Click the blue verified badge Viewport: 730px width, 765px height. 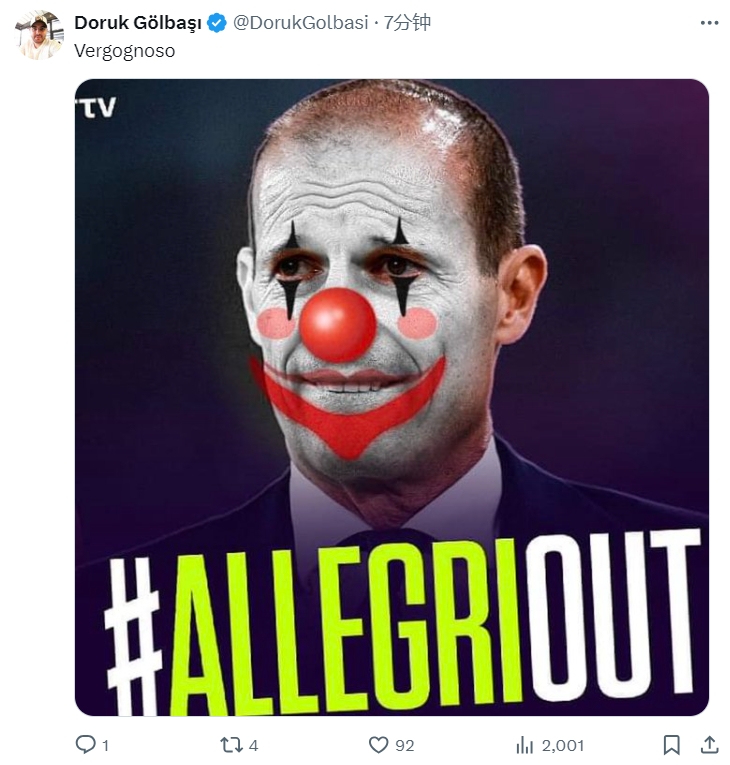pos(217,23)
